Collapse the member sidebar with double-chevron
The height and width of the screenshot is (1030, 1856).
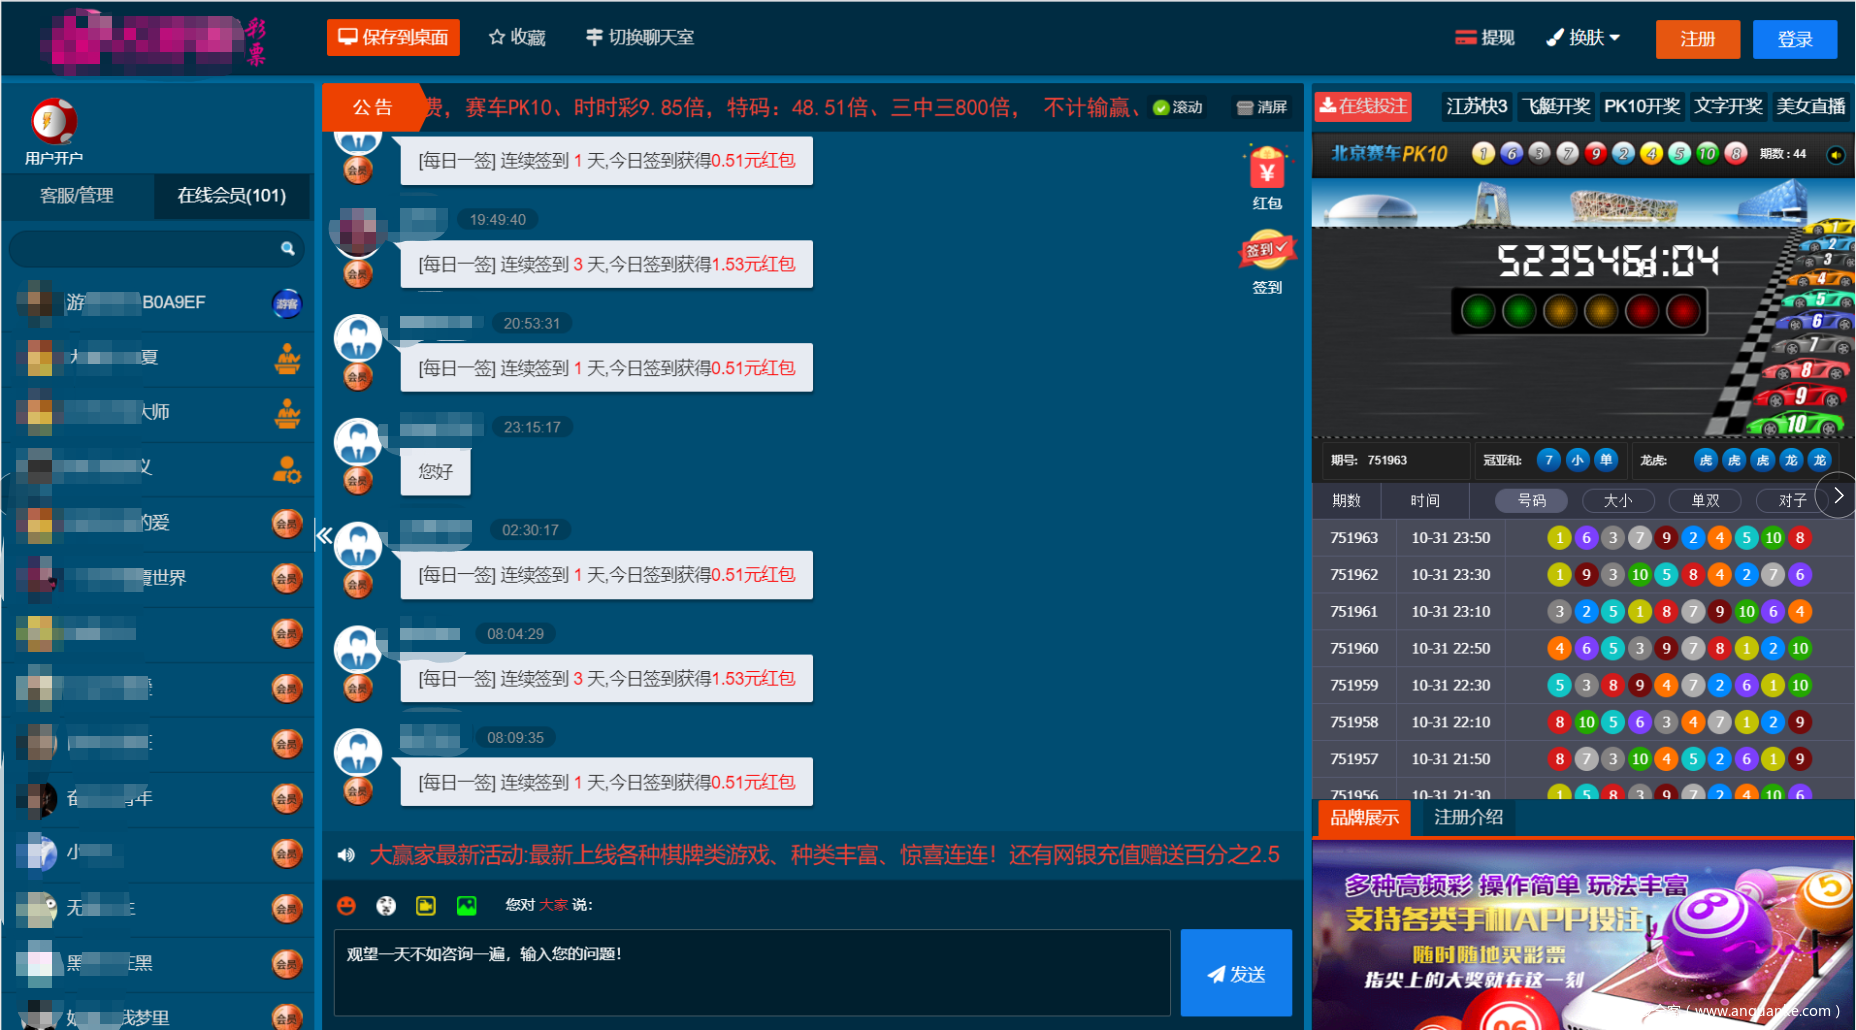pyautogui.click(x=324, y=536)
